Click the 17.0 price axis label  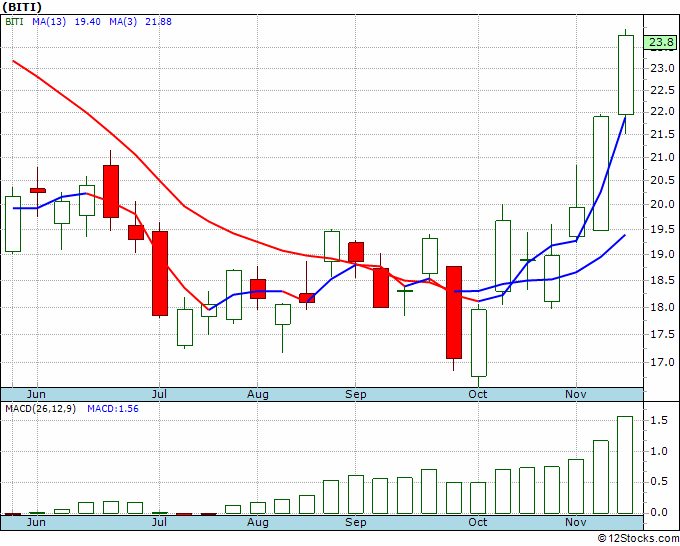point(662,362)
